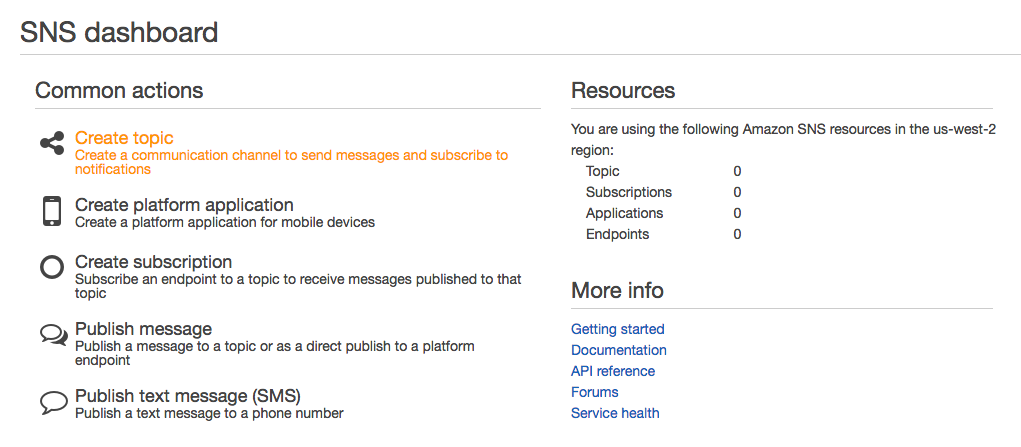Open the Create topic action
The width and height of the screenshot is (1021, 447).
coord(124,138)
